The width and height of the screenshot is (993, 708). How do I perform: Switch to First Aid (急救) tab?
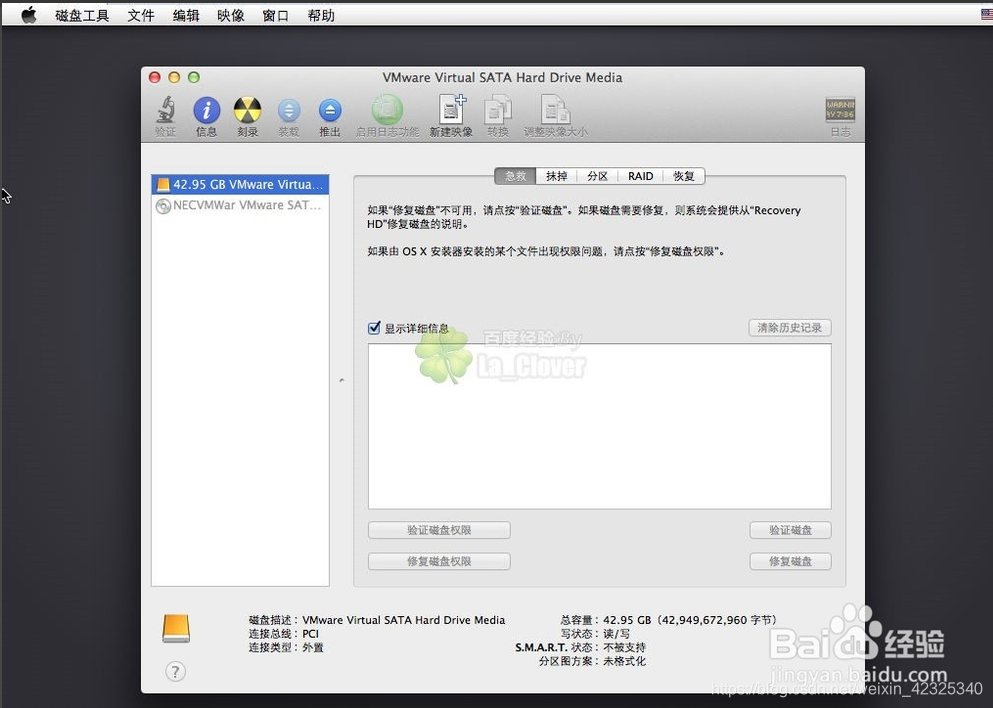[x=515, y=176]
